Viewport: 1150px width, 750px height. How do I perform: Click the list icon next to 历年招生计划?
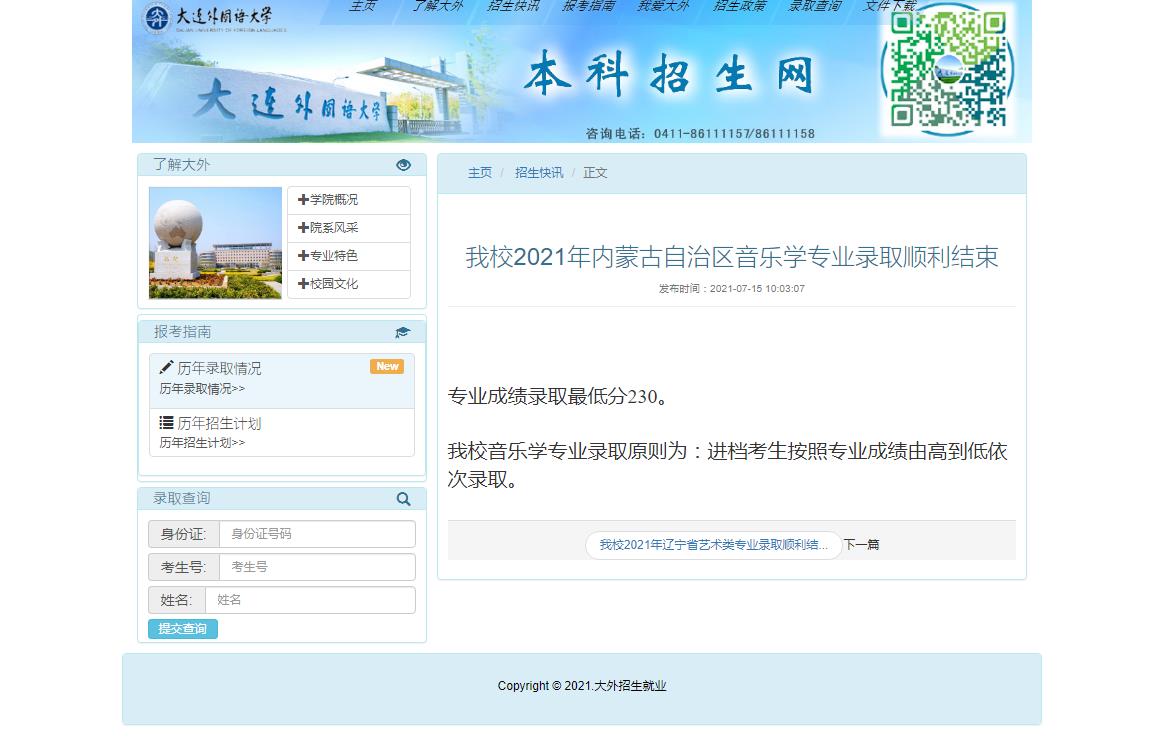click(x=166, y=422)
